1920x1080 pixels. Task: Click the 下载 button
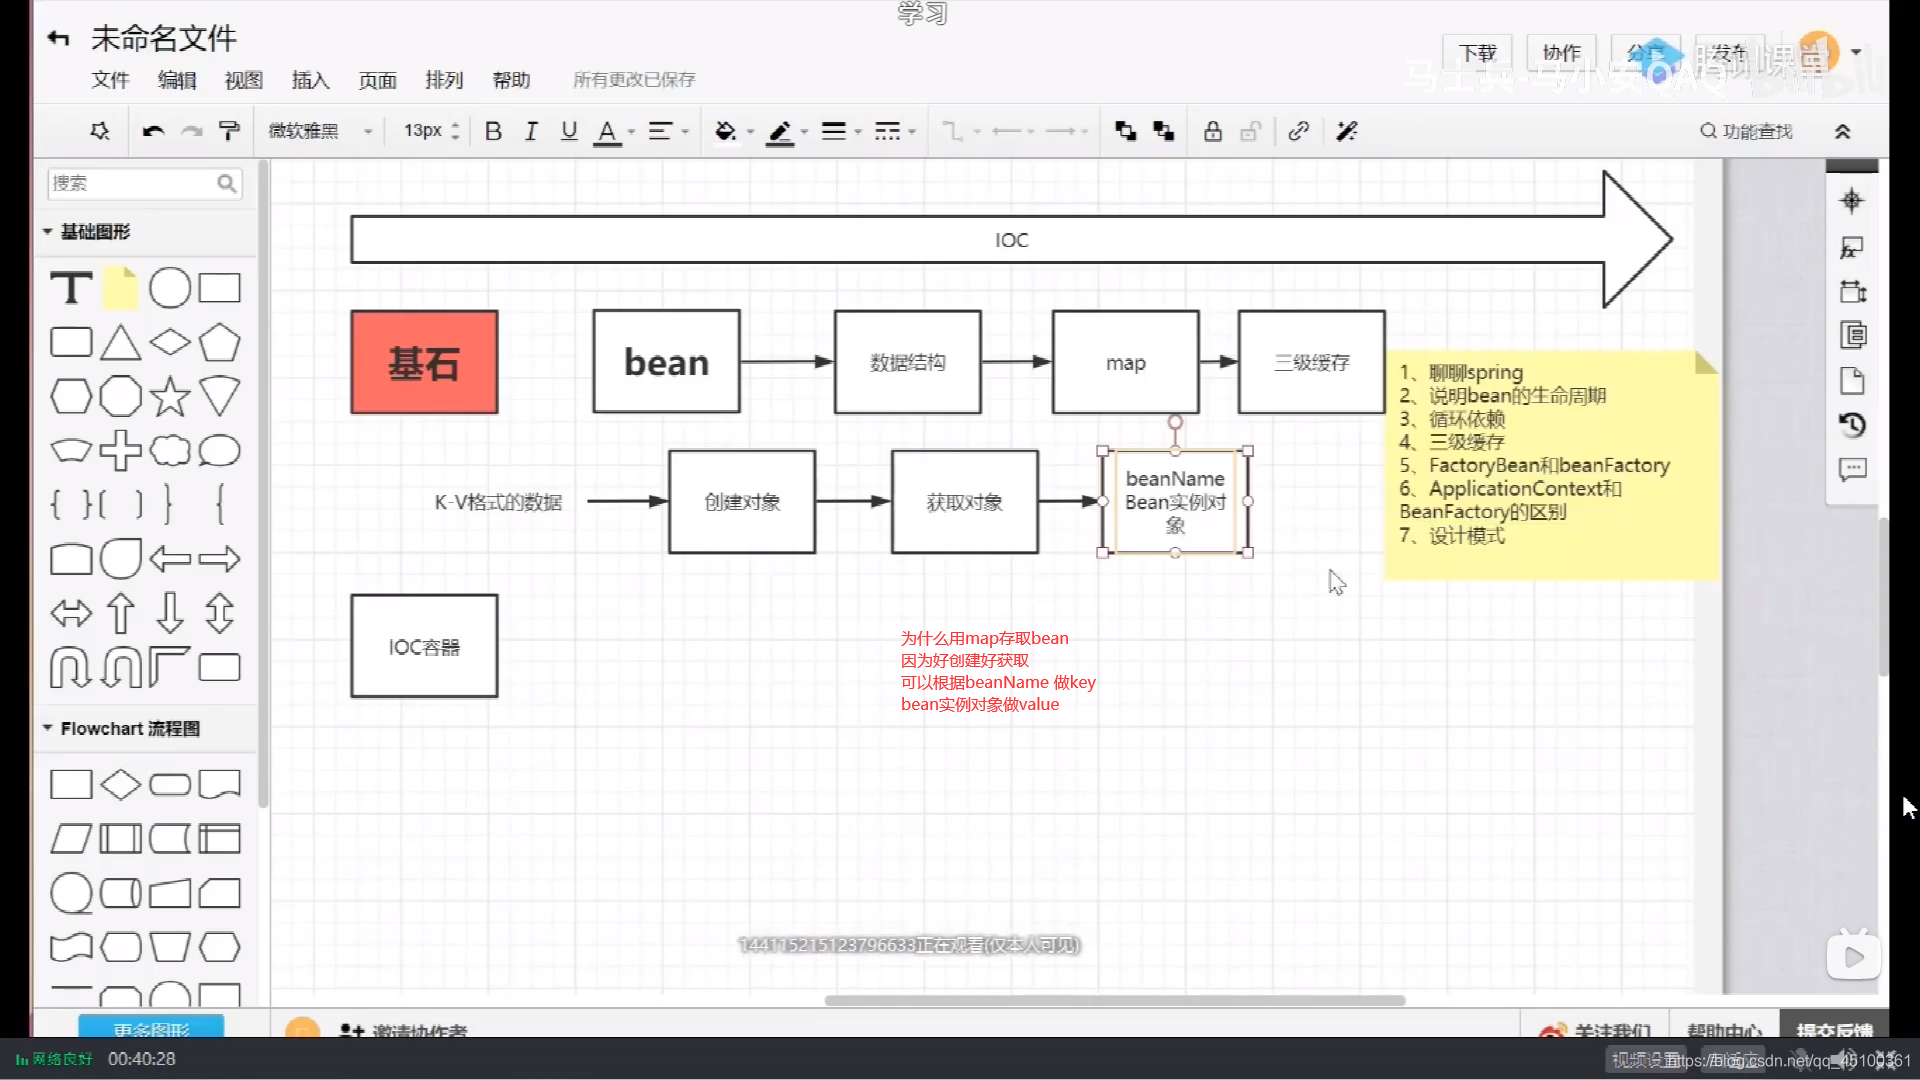pyautogui.click(x=1477, y=53)
